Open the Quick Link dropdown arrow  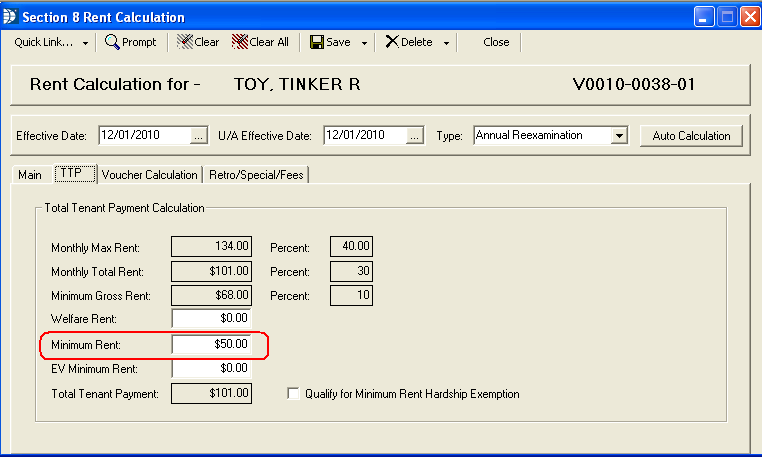pyautogui.click(x=86, y=43)
